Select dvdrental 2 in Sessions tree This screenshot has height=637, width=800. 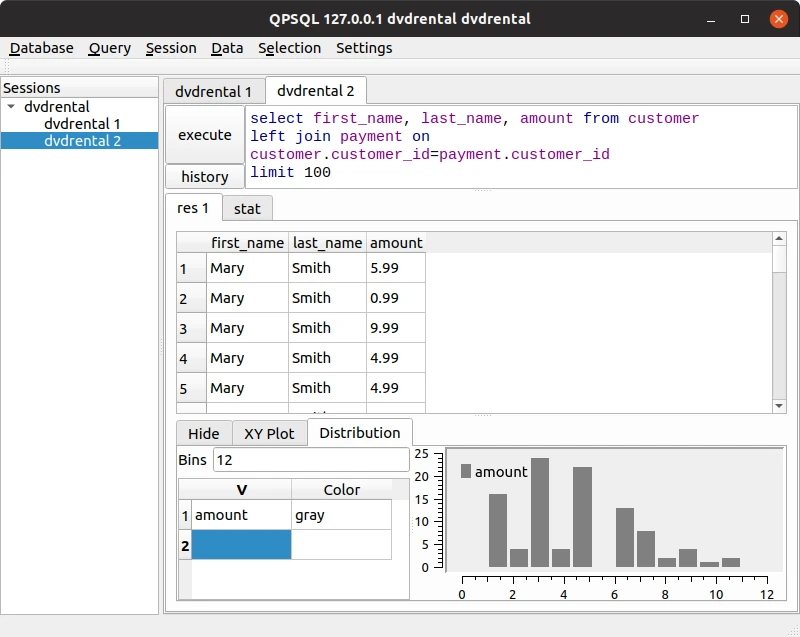pyautogui.click(x=80, y=141)
